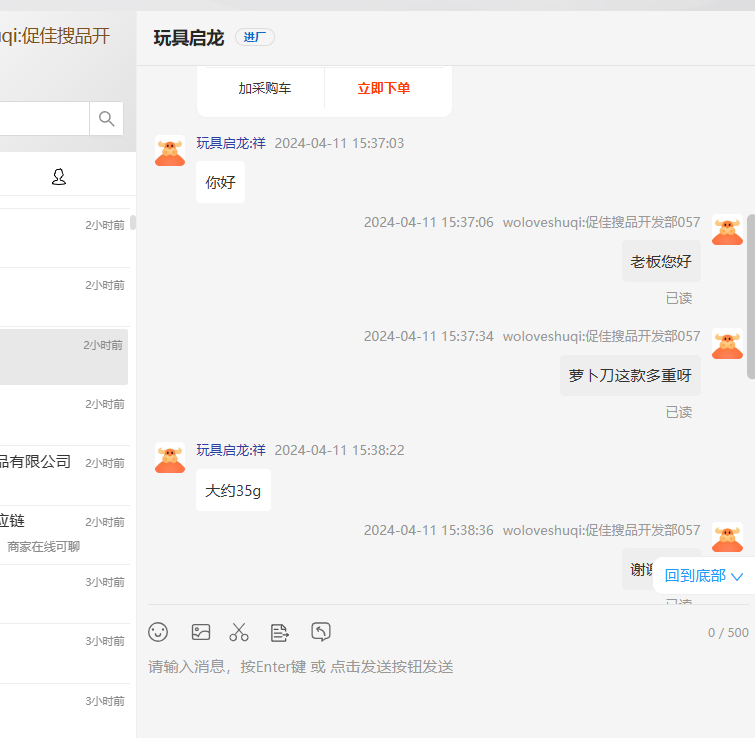755x738 pixels.
Task: Open the emoji picker in message toolbar
Action: [158, 632]
